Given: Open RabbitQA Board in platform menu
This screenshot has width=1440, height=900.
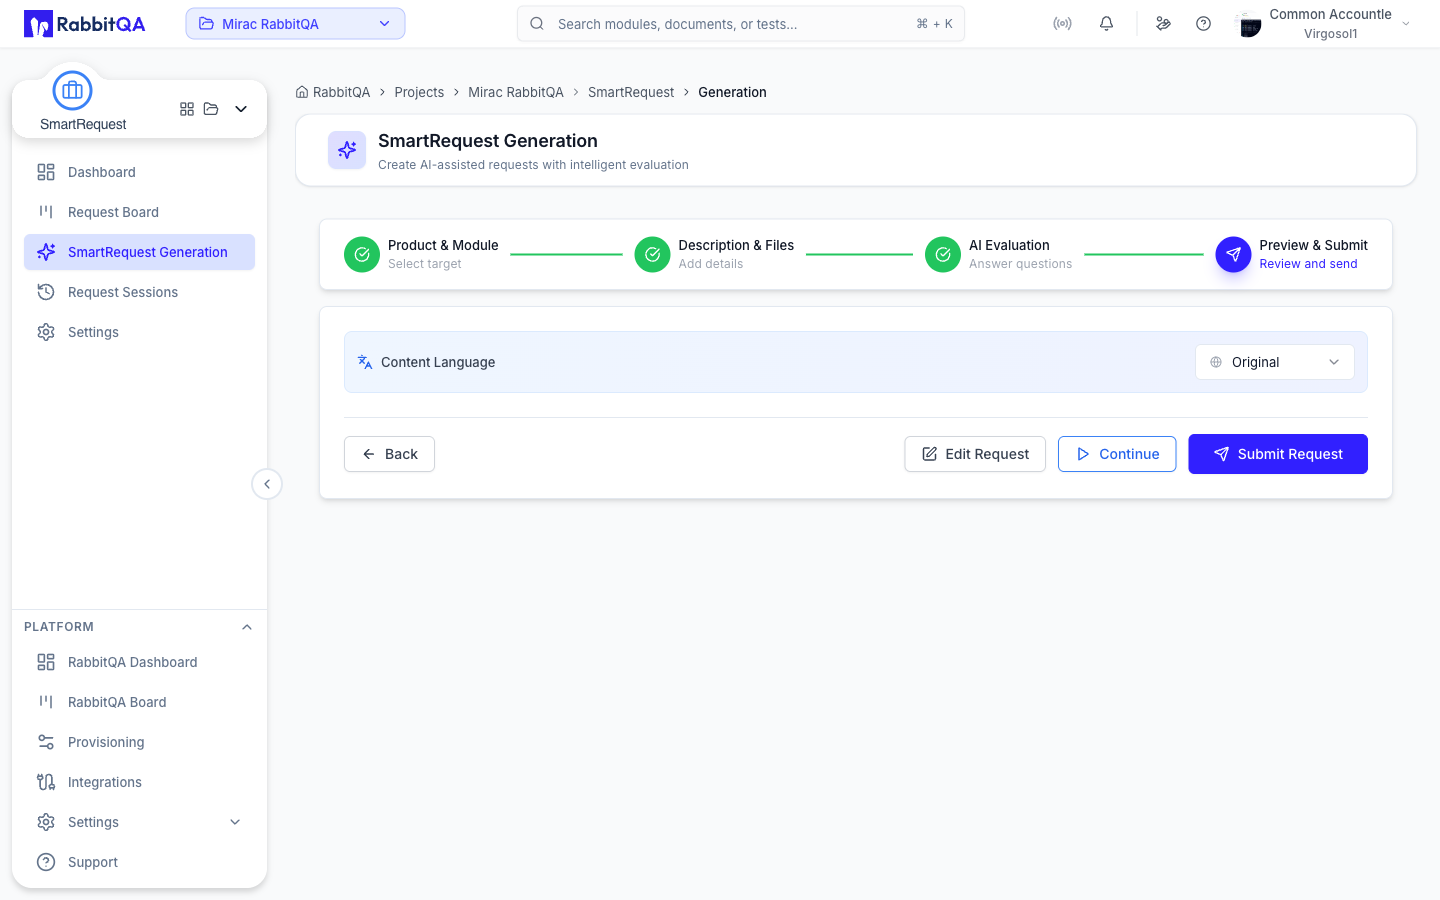Looking at the screenshot, I should (139, 702).
